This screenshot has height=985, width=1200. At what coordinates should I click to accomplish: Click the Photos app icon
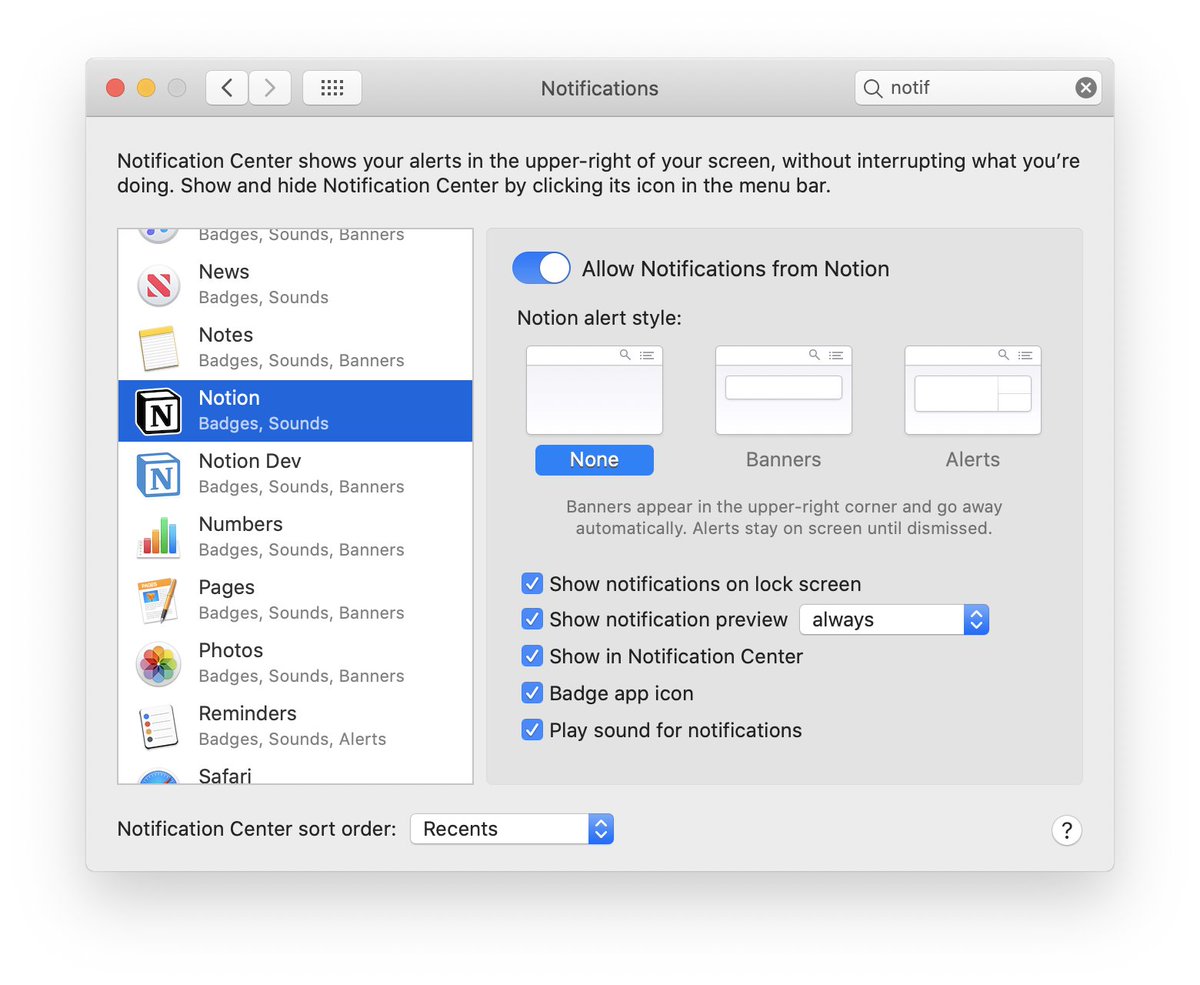[x=158, y=663]
